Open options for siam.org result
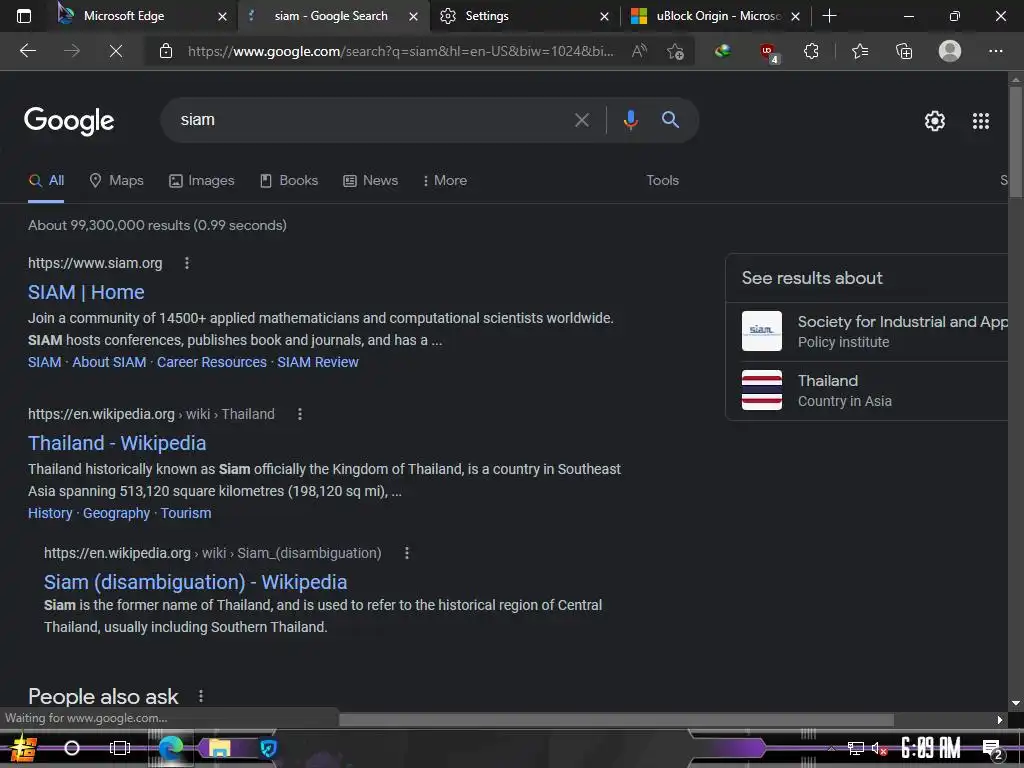Screen dimensions: 1024x768 coord(187,263)
